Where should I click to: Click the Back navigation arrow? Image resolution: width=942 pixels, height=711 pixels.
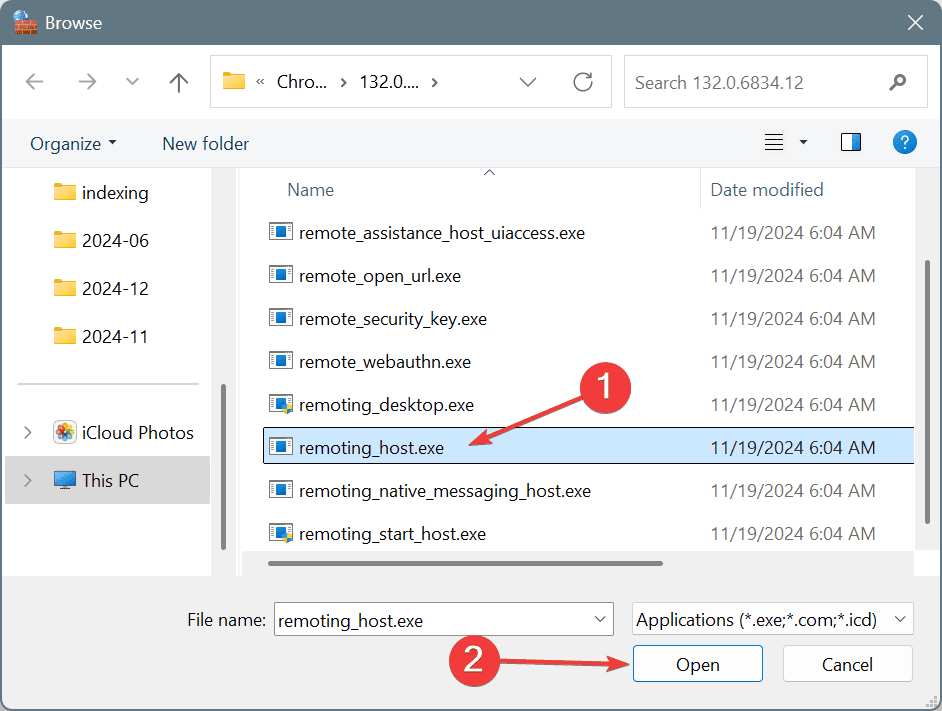(35, 82)
